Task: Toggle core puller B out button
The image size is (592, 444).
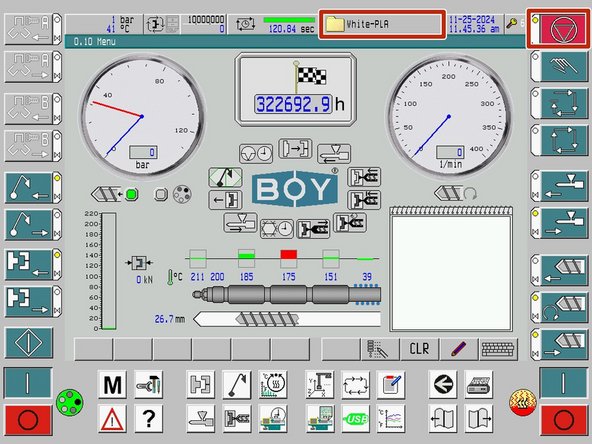Action: [33, 146]
